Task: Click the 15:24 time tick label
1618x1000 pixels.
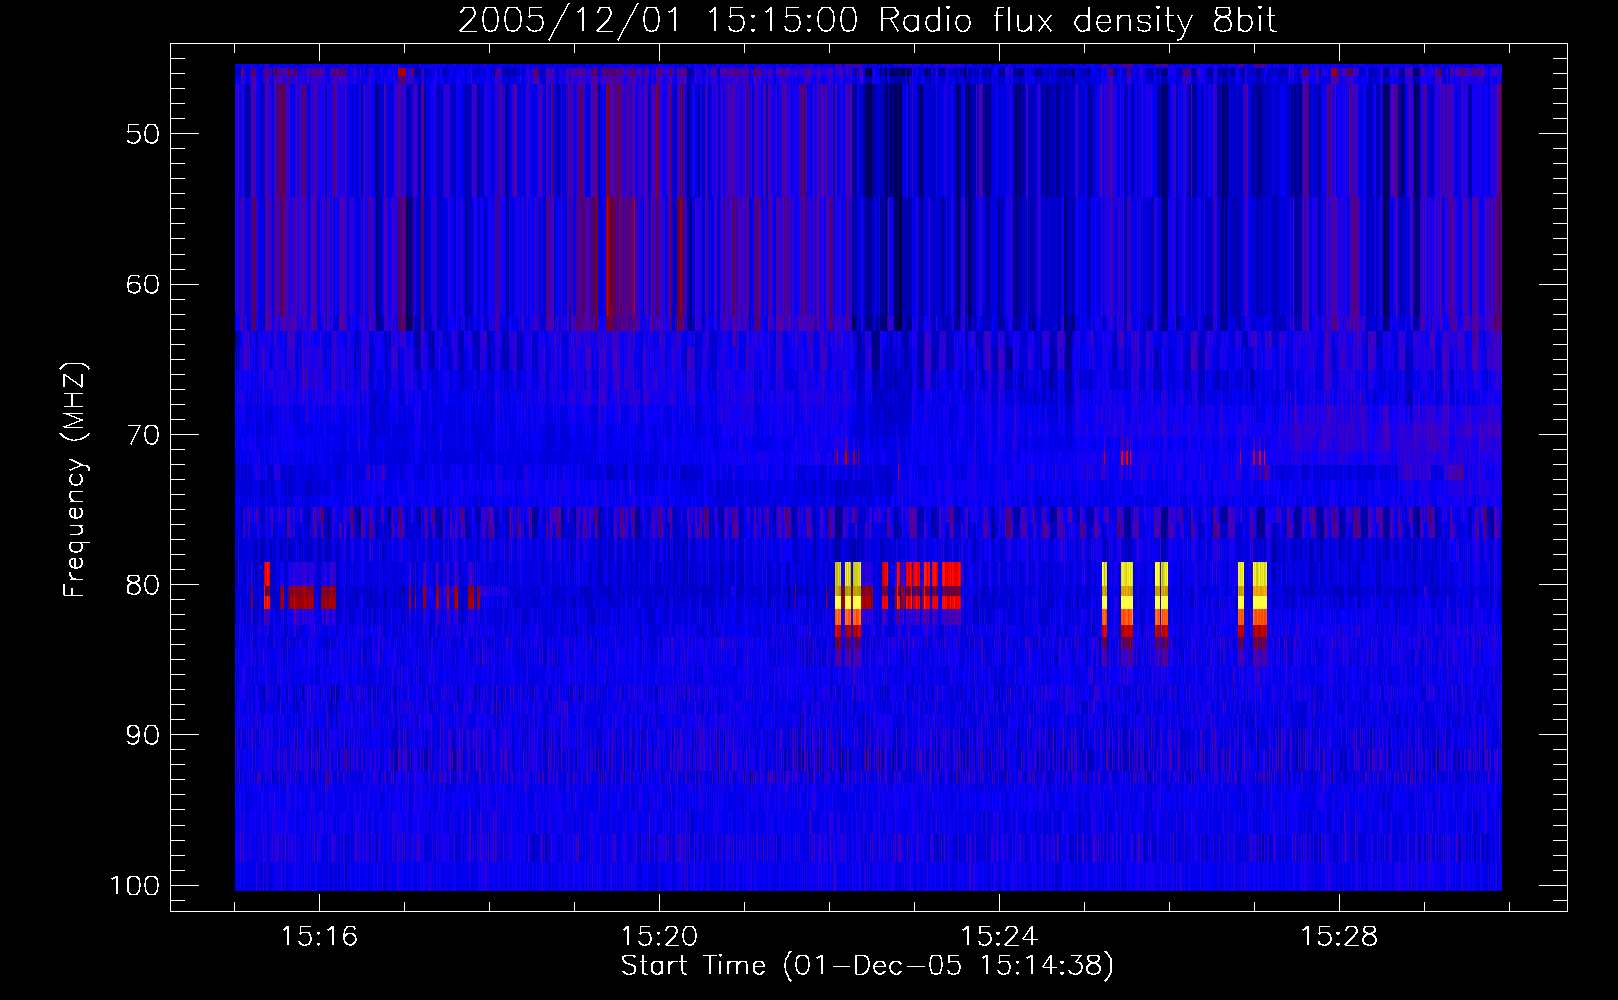Action: 999,937
